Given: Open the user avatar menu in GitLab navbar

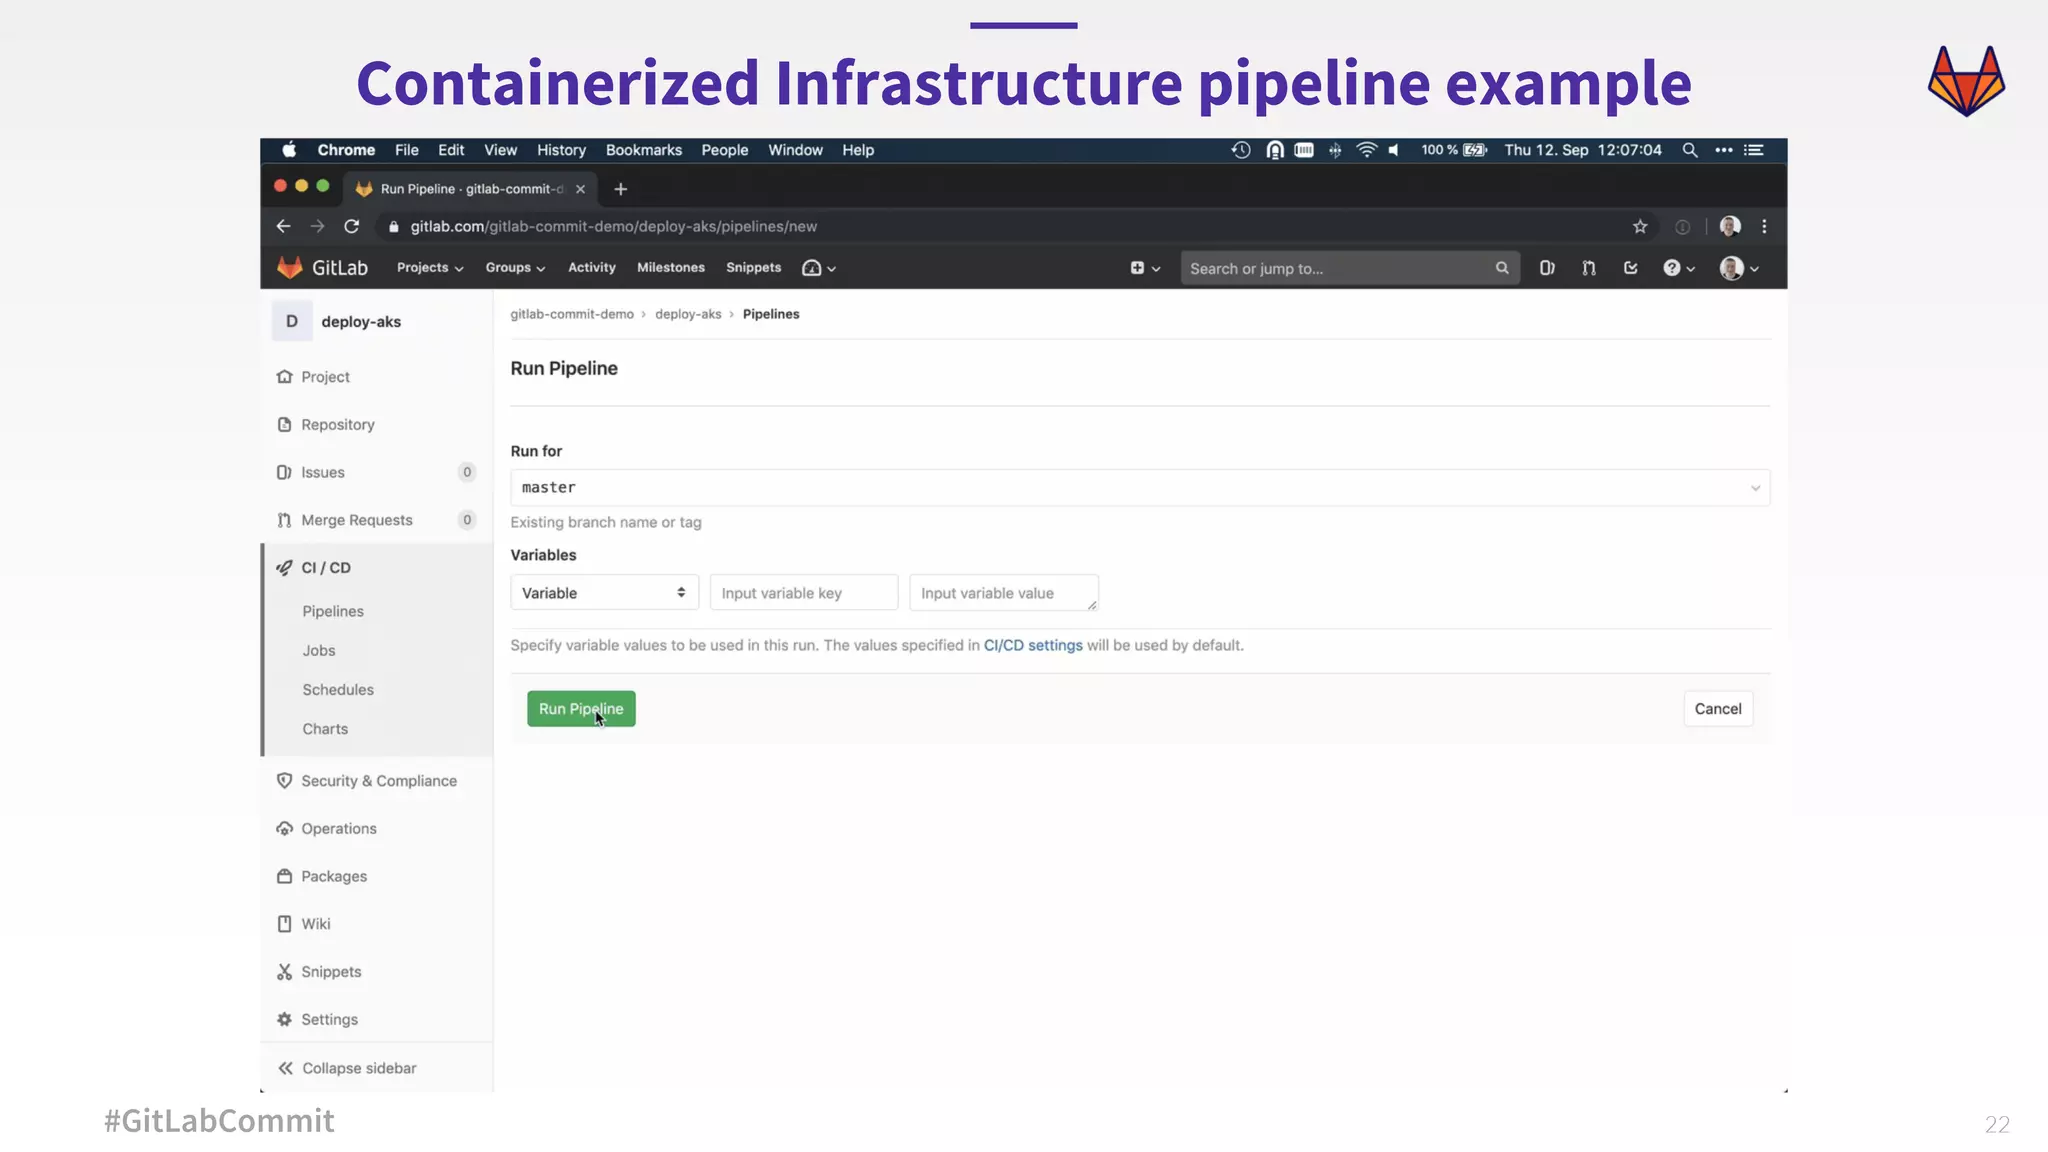Looking at the screenshot, I should 1739,268.
